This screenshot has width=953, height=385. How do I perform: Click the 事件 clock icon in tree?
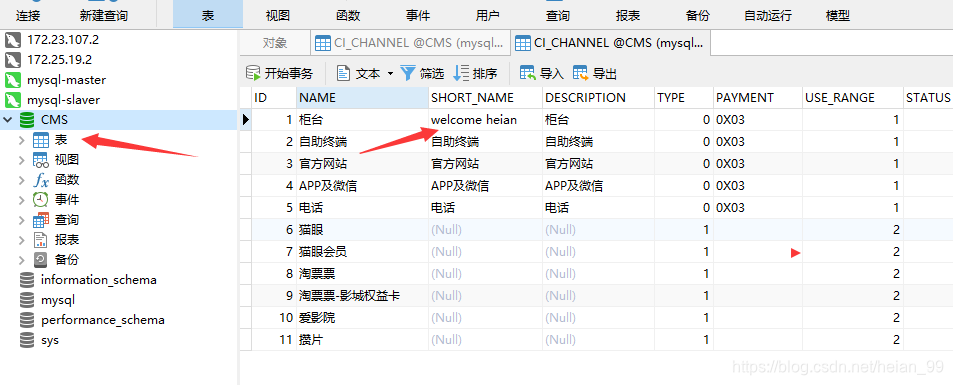point(41,199)
